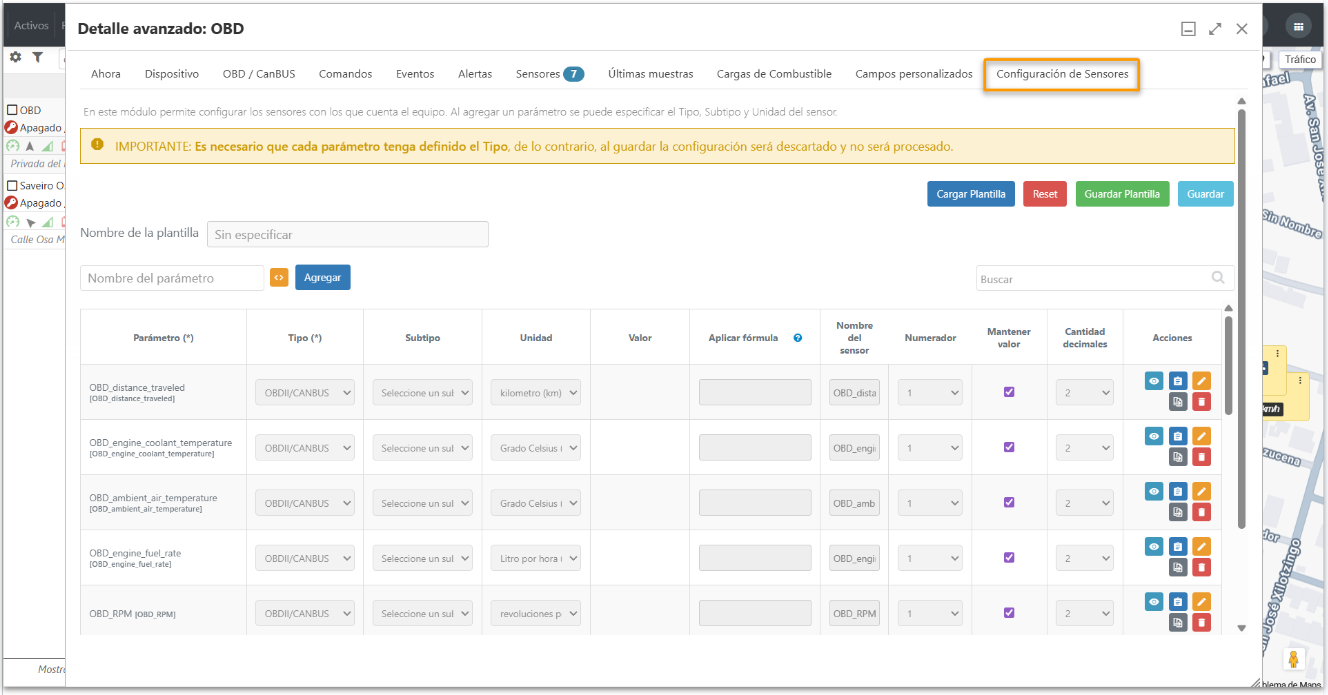The image size is (1328, 695).
Task: Go to the Cargas de Combustible tab
Action: 774,74
